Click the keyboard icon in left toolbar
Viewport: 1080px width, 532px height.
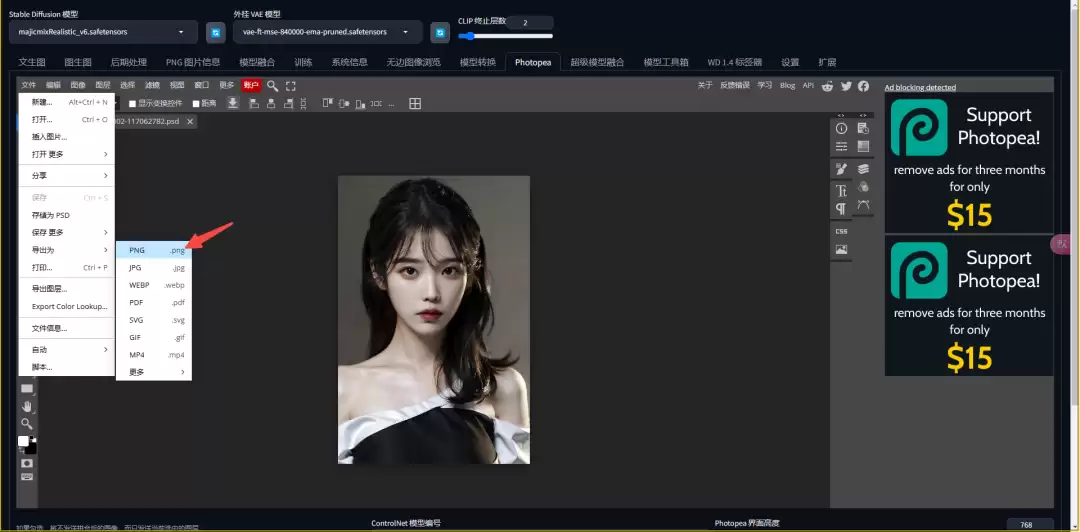27,477
